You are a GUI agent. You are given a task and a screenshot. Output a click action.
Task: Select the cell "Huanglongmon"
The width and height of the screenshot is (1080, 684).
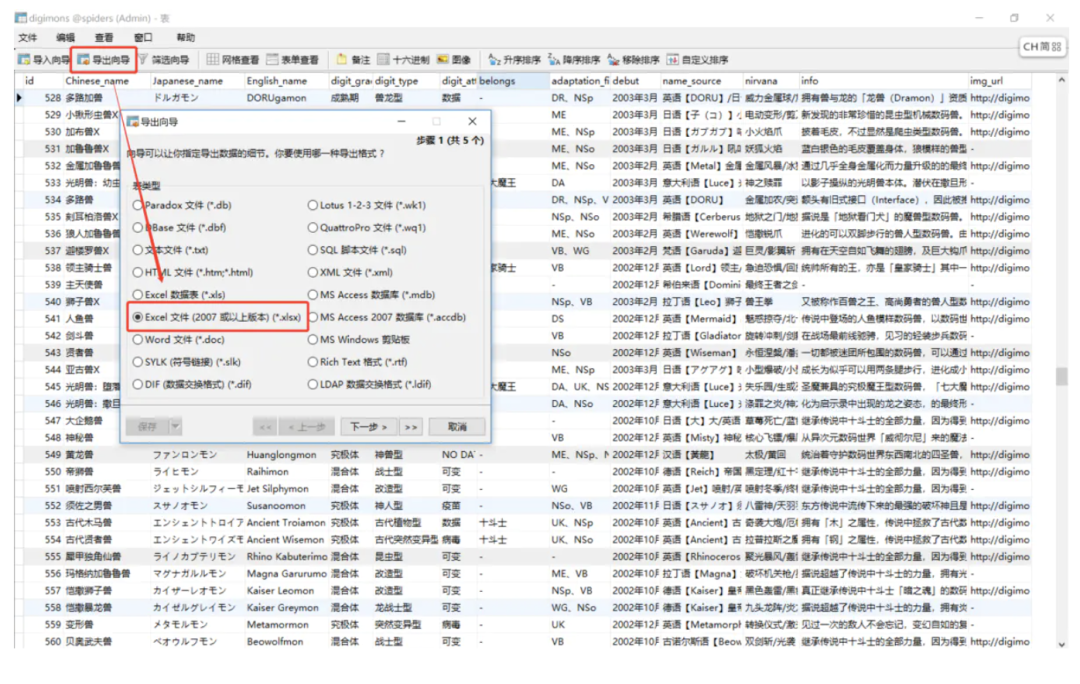coord(286,455)
